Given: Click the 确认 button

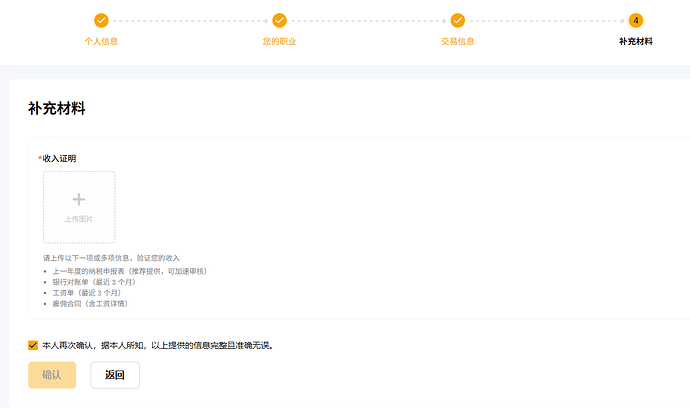Looking at the screenshot, I should click(52, 375).
